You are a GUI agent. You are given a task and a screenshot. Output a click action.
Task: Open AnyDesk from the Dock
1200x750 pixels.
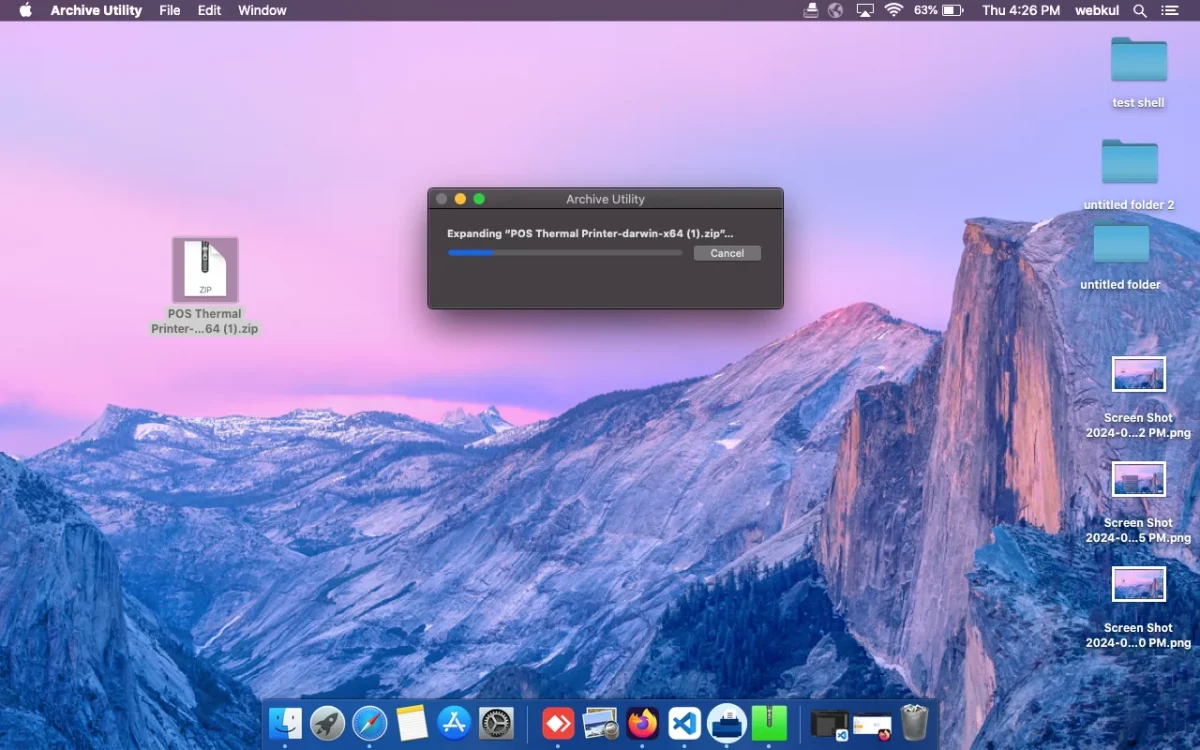[558, 722]
